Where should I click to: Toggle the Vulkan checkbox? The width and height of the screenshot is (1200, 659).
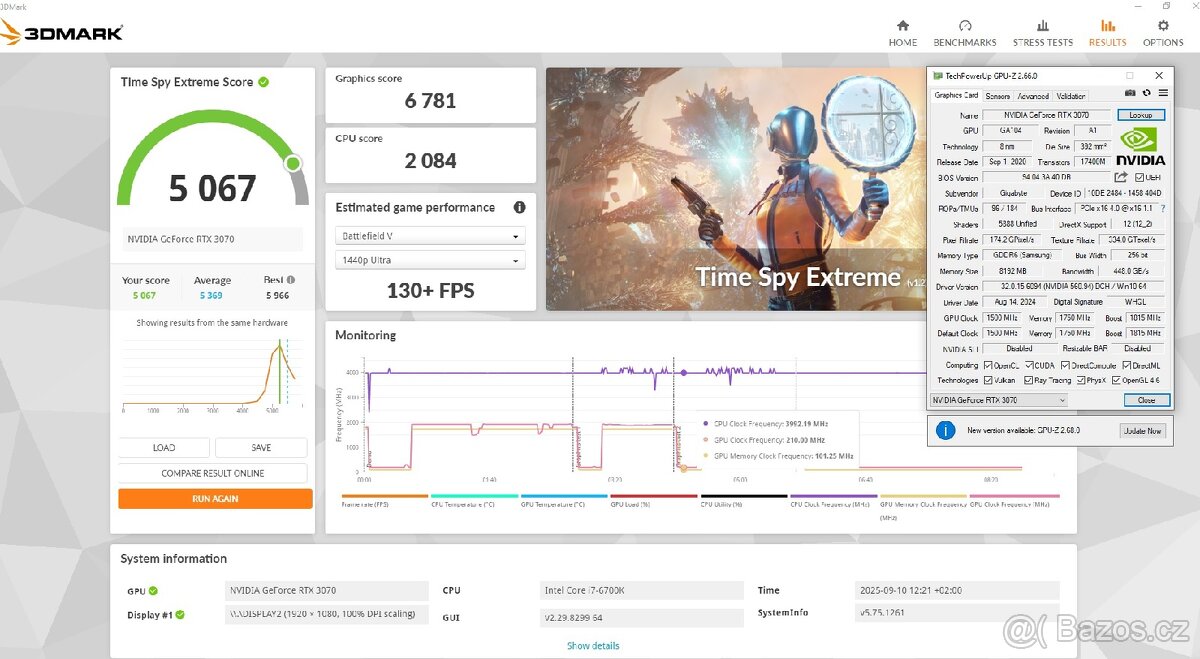coord(988,380)
